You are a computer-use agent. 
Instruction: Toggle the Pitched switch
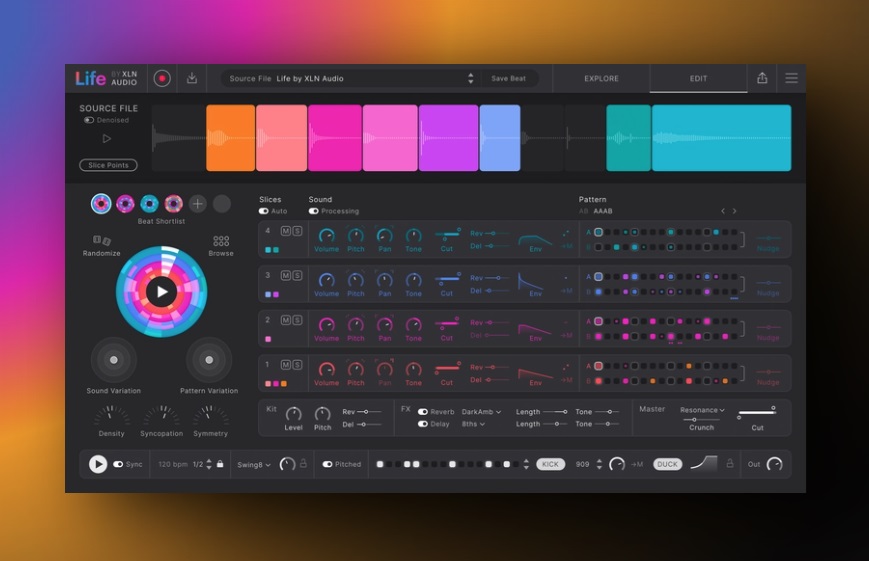coord(328,465)
